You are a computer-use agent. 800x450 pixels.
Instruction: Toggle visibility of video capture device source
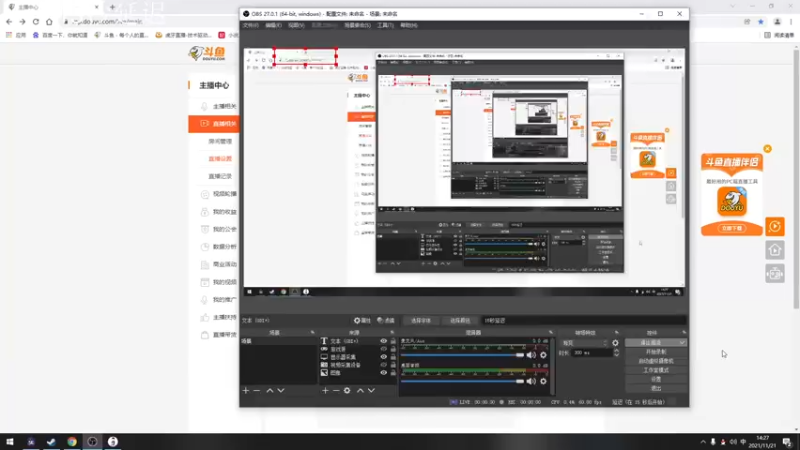tap(383, 365)
